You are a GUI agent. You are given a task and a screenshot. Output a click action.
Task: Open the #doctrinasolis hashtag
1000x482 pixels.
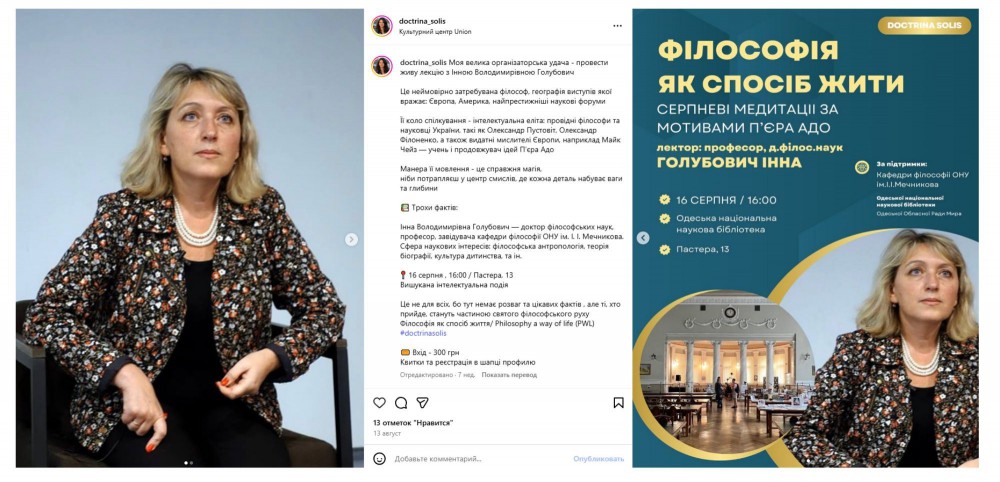(x=423, y=333)
